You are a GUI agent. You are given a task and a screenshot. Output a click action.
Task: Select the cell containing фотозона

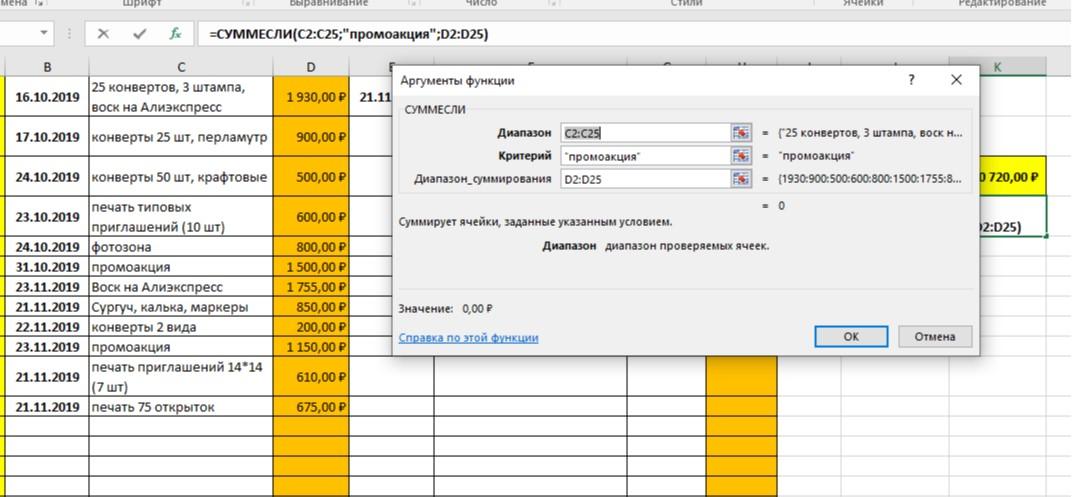(x=181, y=247)
